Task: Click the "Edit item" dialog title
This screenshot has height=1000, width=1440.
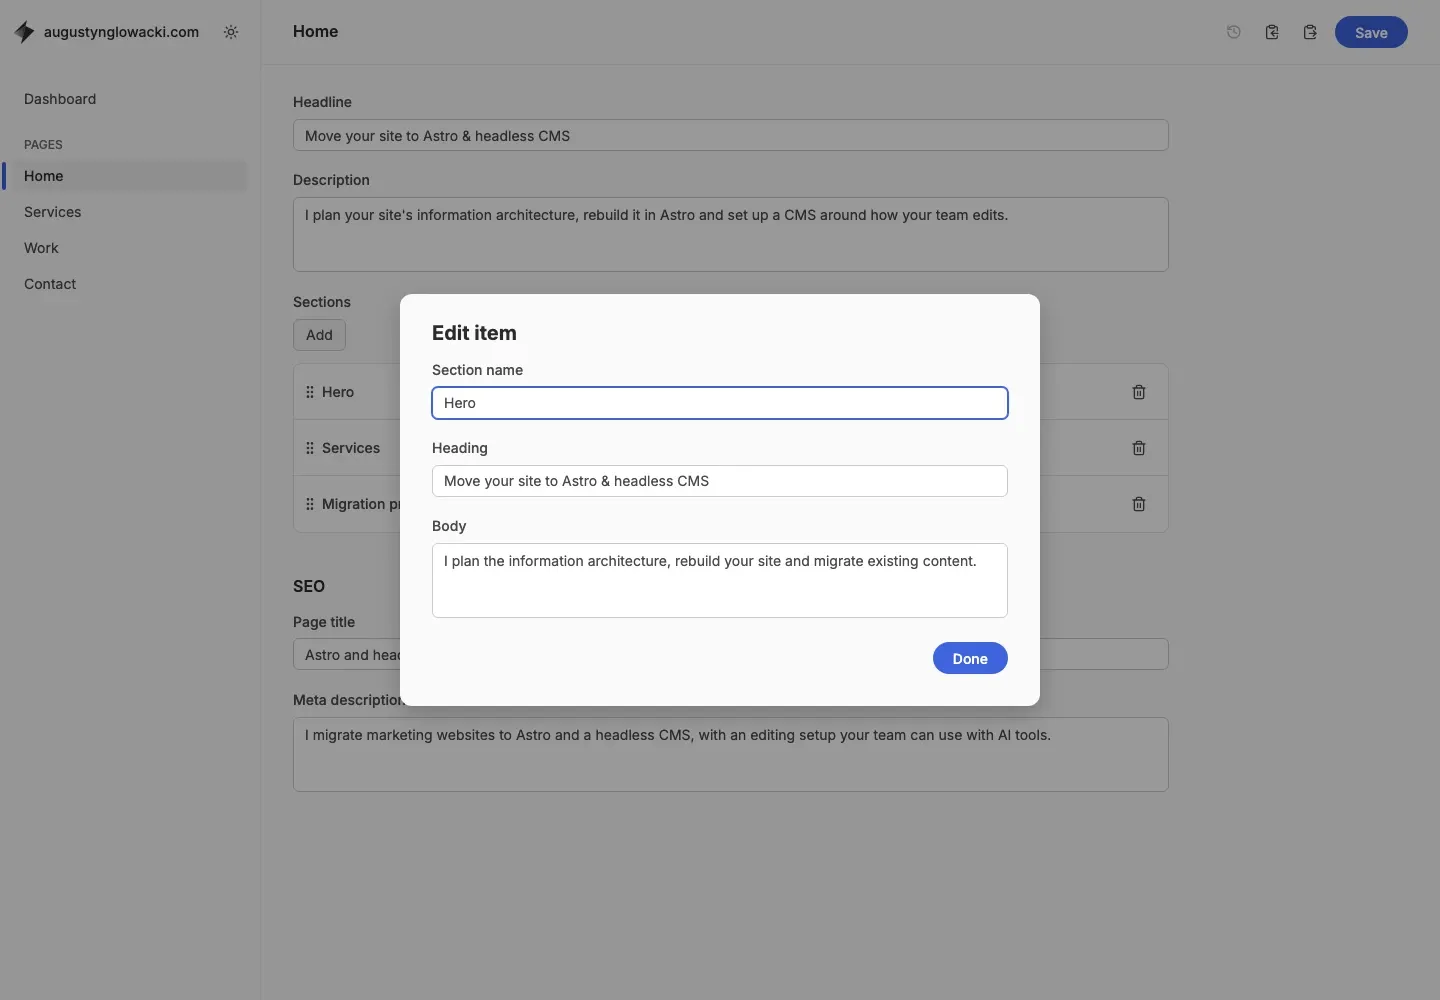Action: [474, 333]
